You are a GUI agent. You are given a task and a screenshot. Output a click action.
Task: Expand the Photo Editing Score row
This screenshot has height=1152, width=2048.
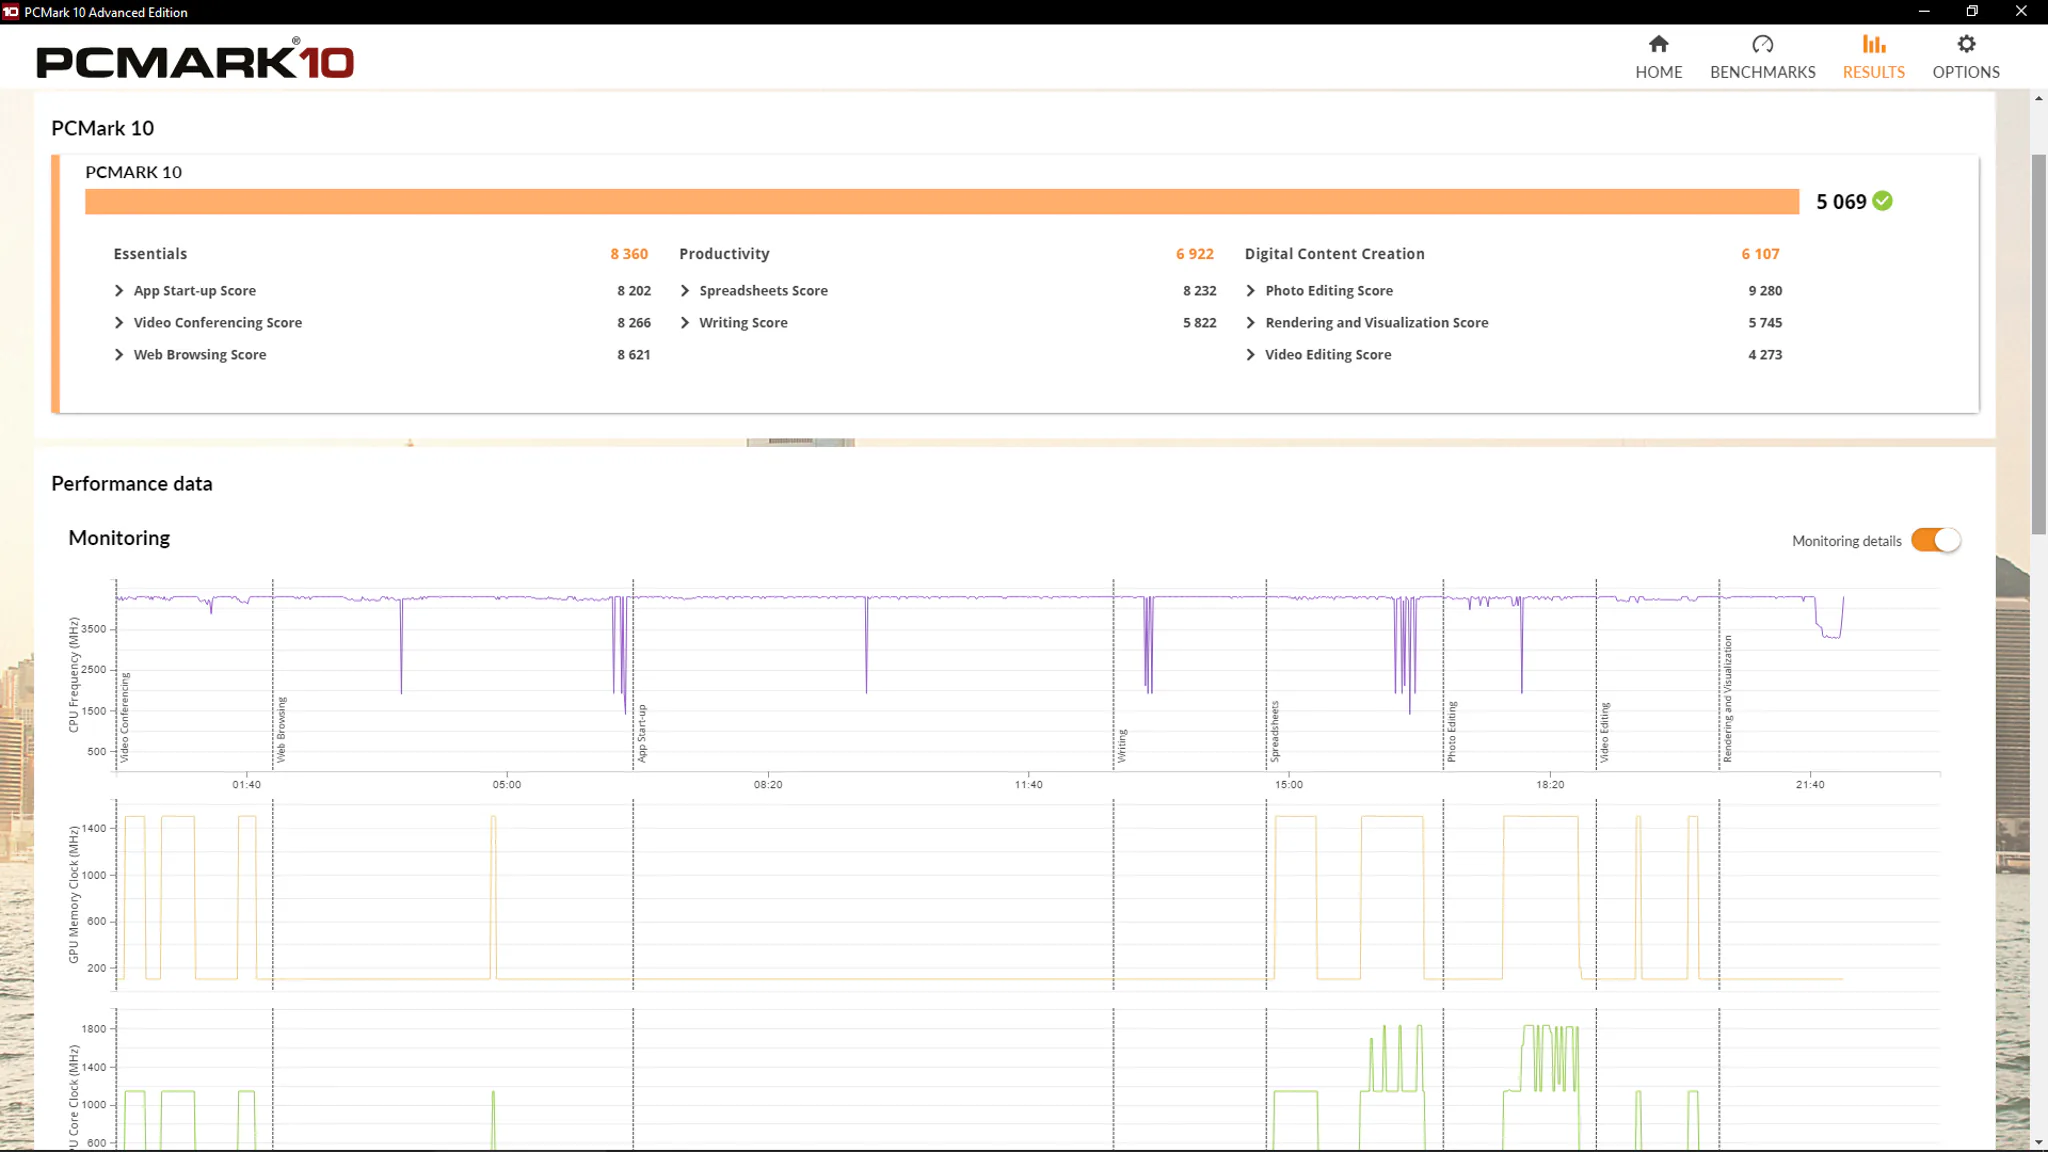[x=1251, y=291]
